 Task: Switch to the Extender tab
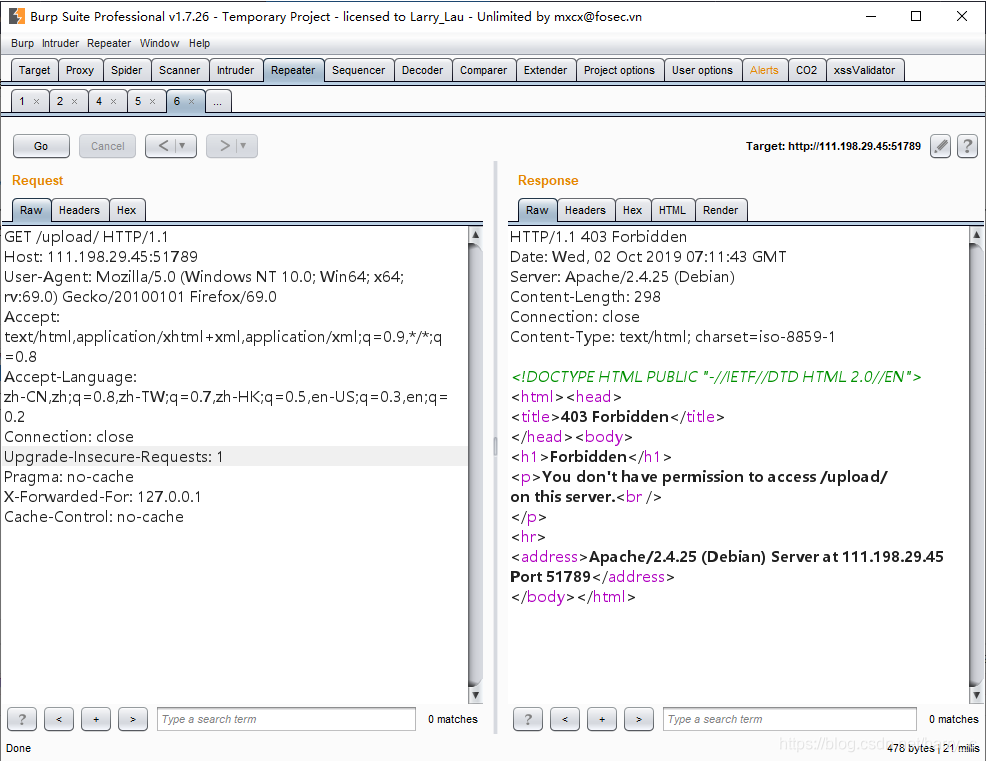click(545, 70)
